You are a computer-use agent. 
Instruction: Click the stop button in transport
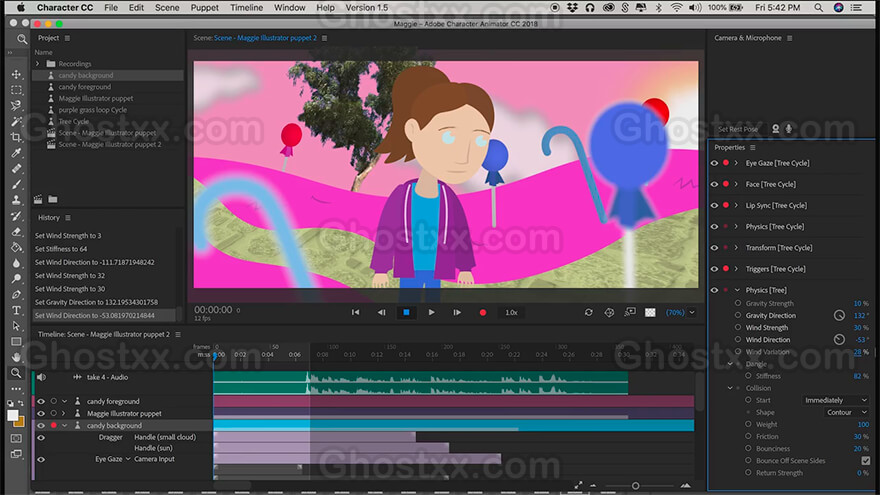[x=406, y=312]
